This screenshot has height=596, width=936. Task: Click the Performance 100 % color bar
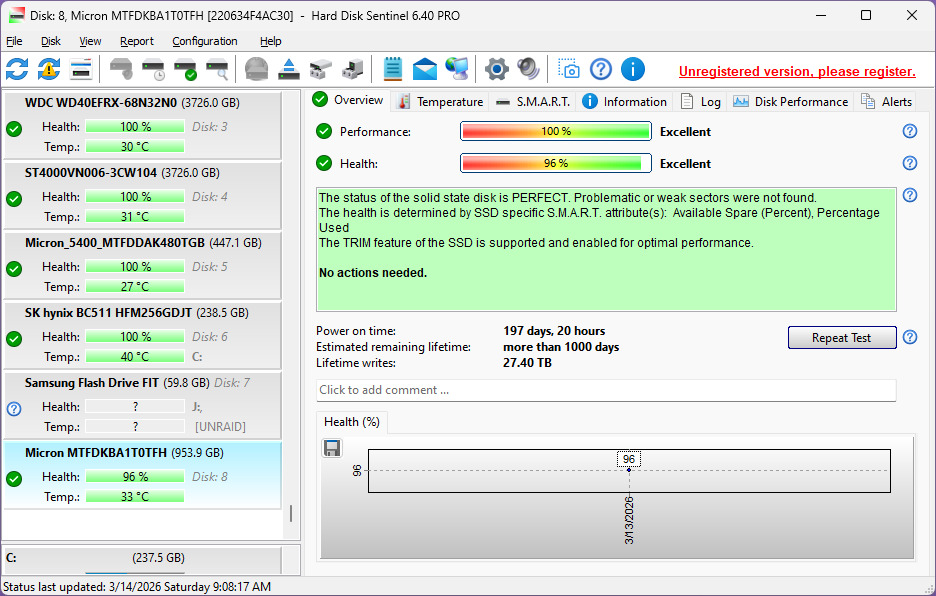[x=556, y=131]
